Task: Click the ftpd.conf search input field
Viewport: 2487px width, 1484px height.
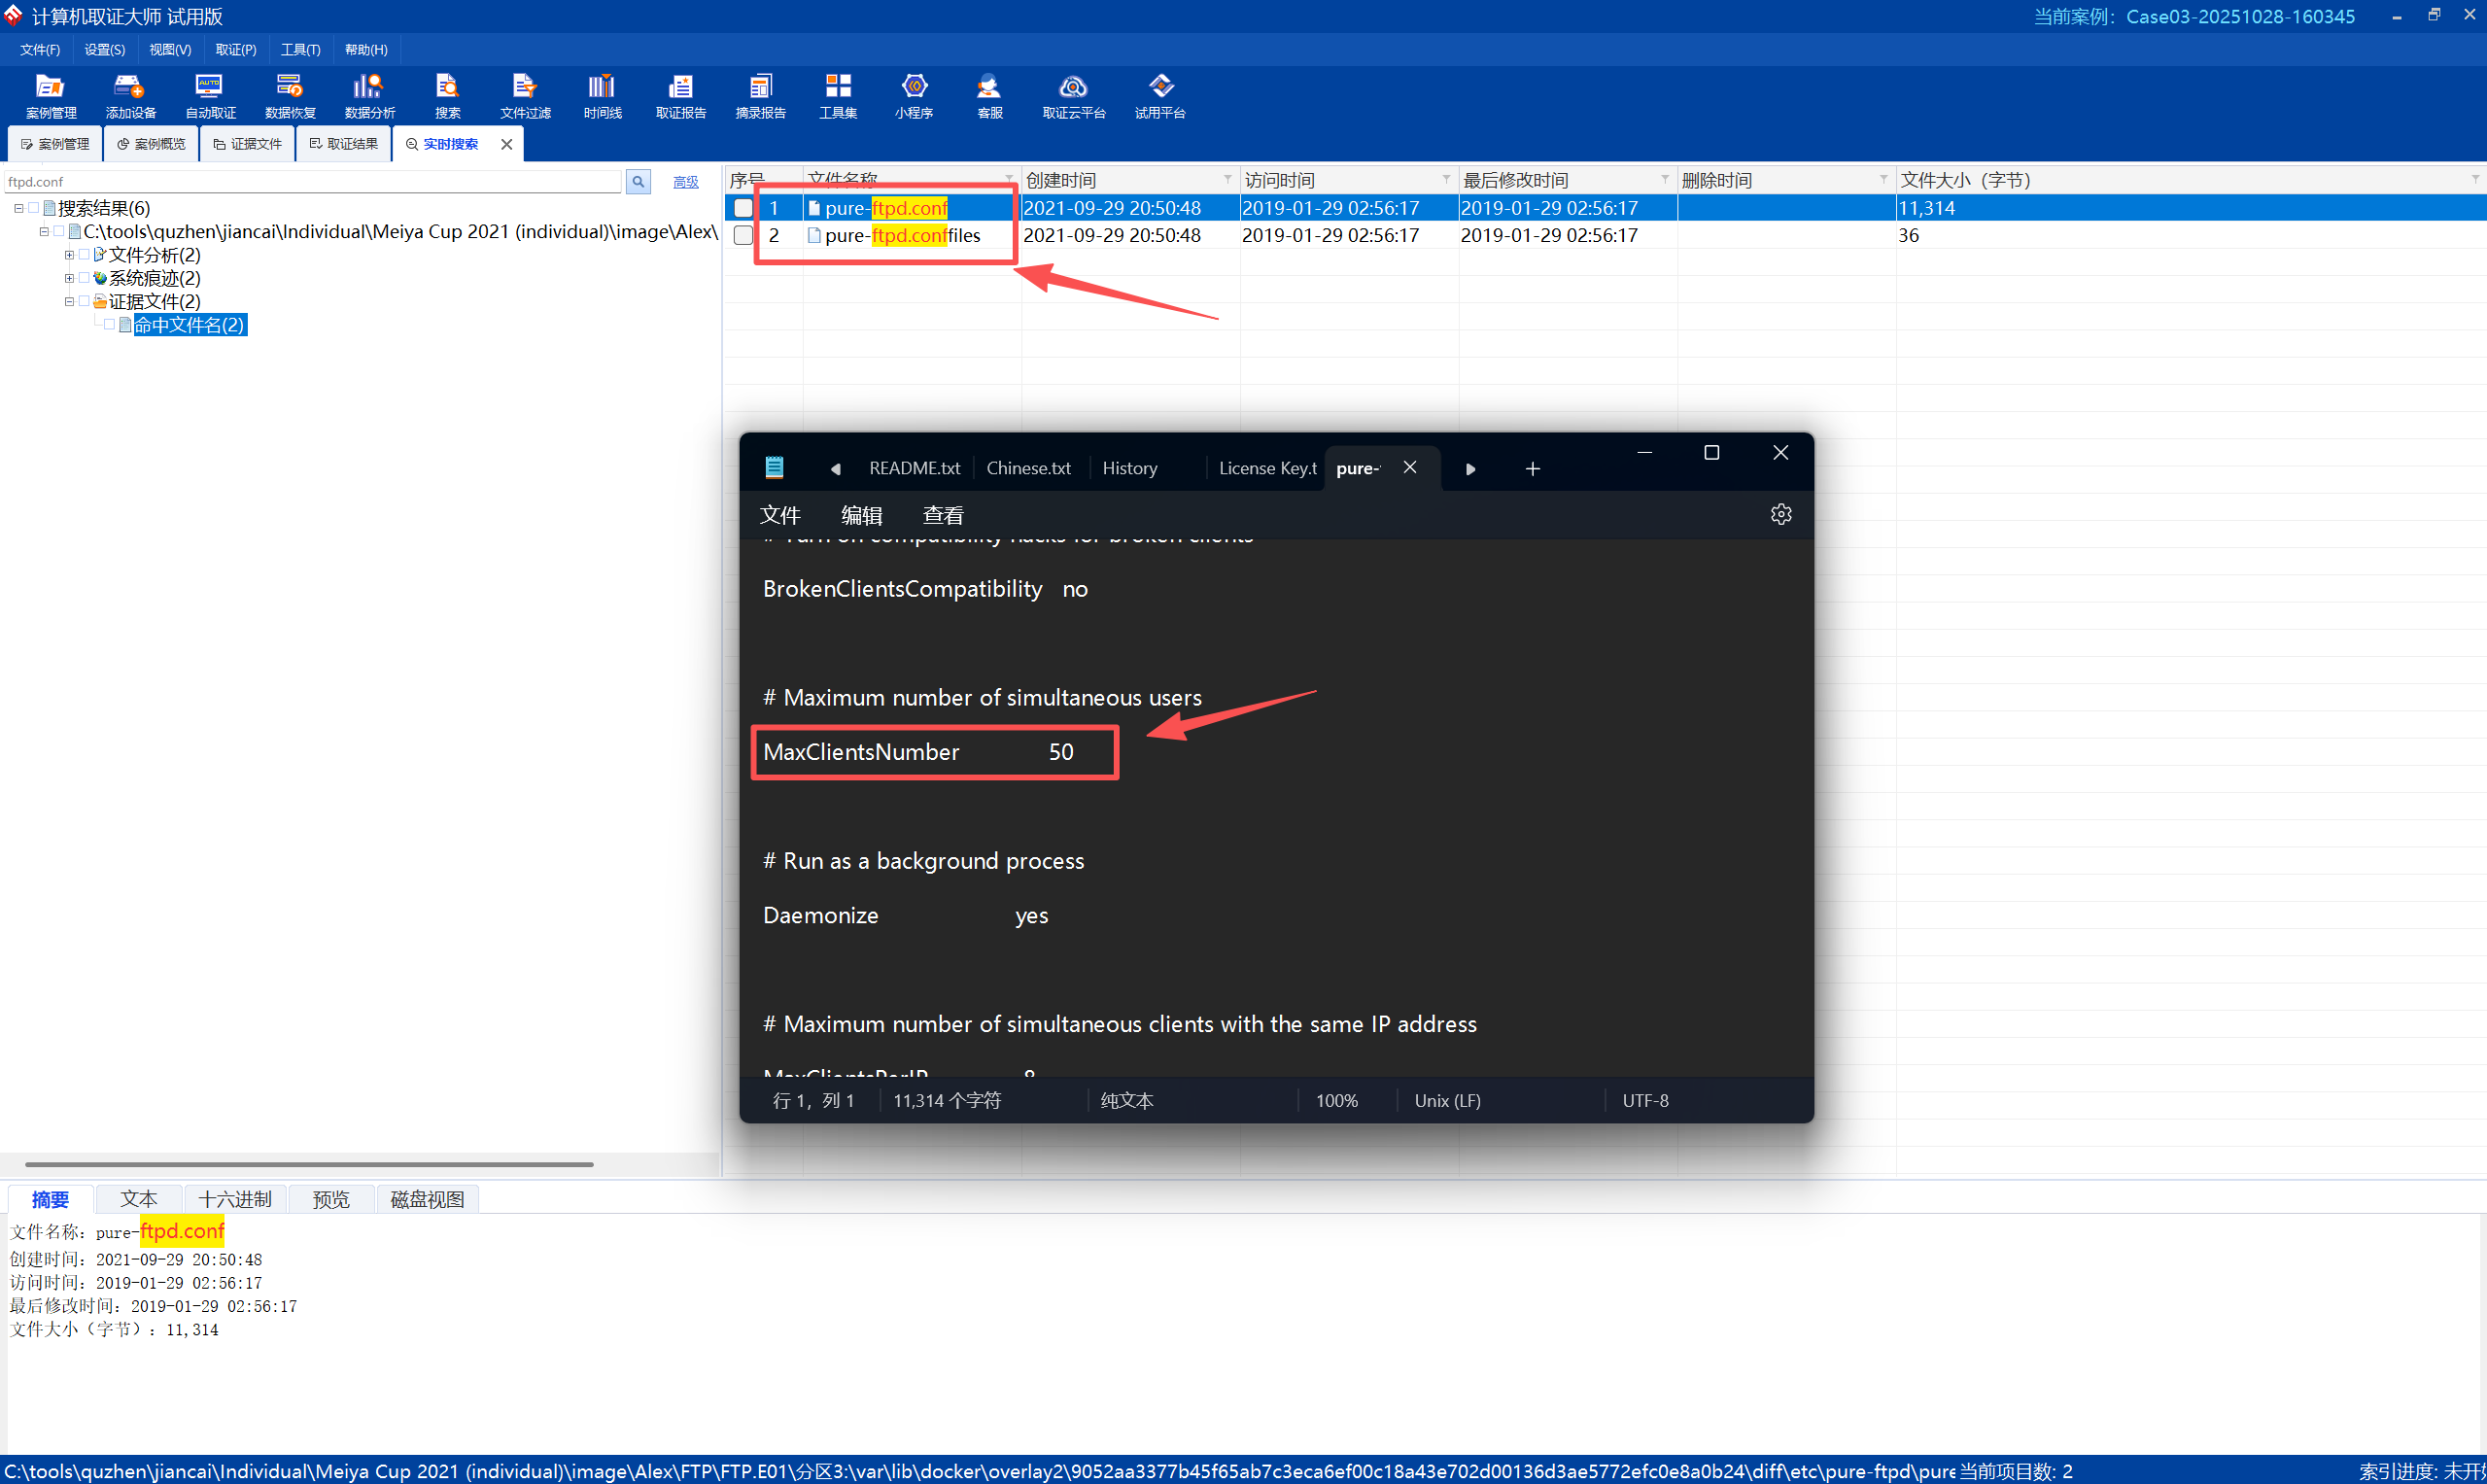Action: 312,181
